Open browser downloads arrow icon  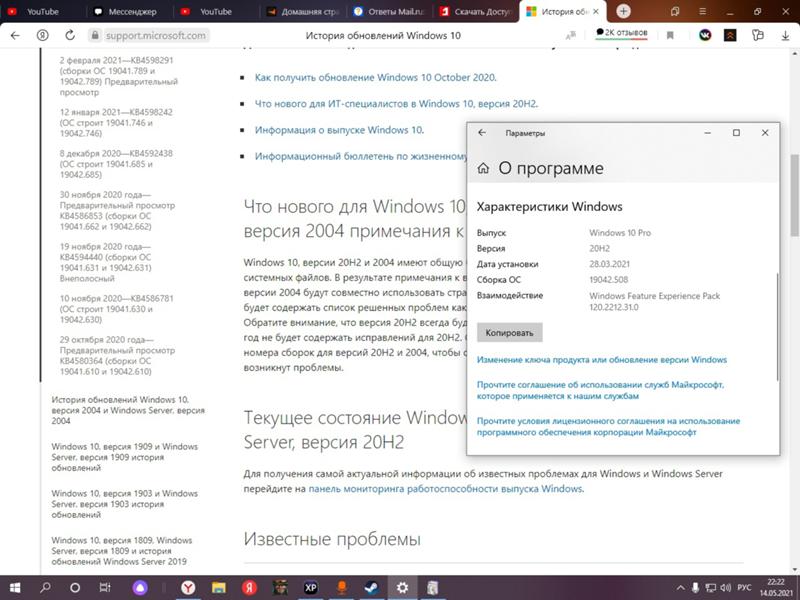click(x=785, y=35)
